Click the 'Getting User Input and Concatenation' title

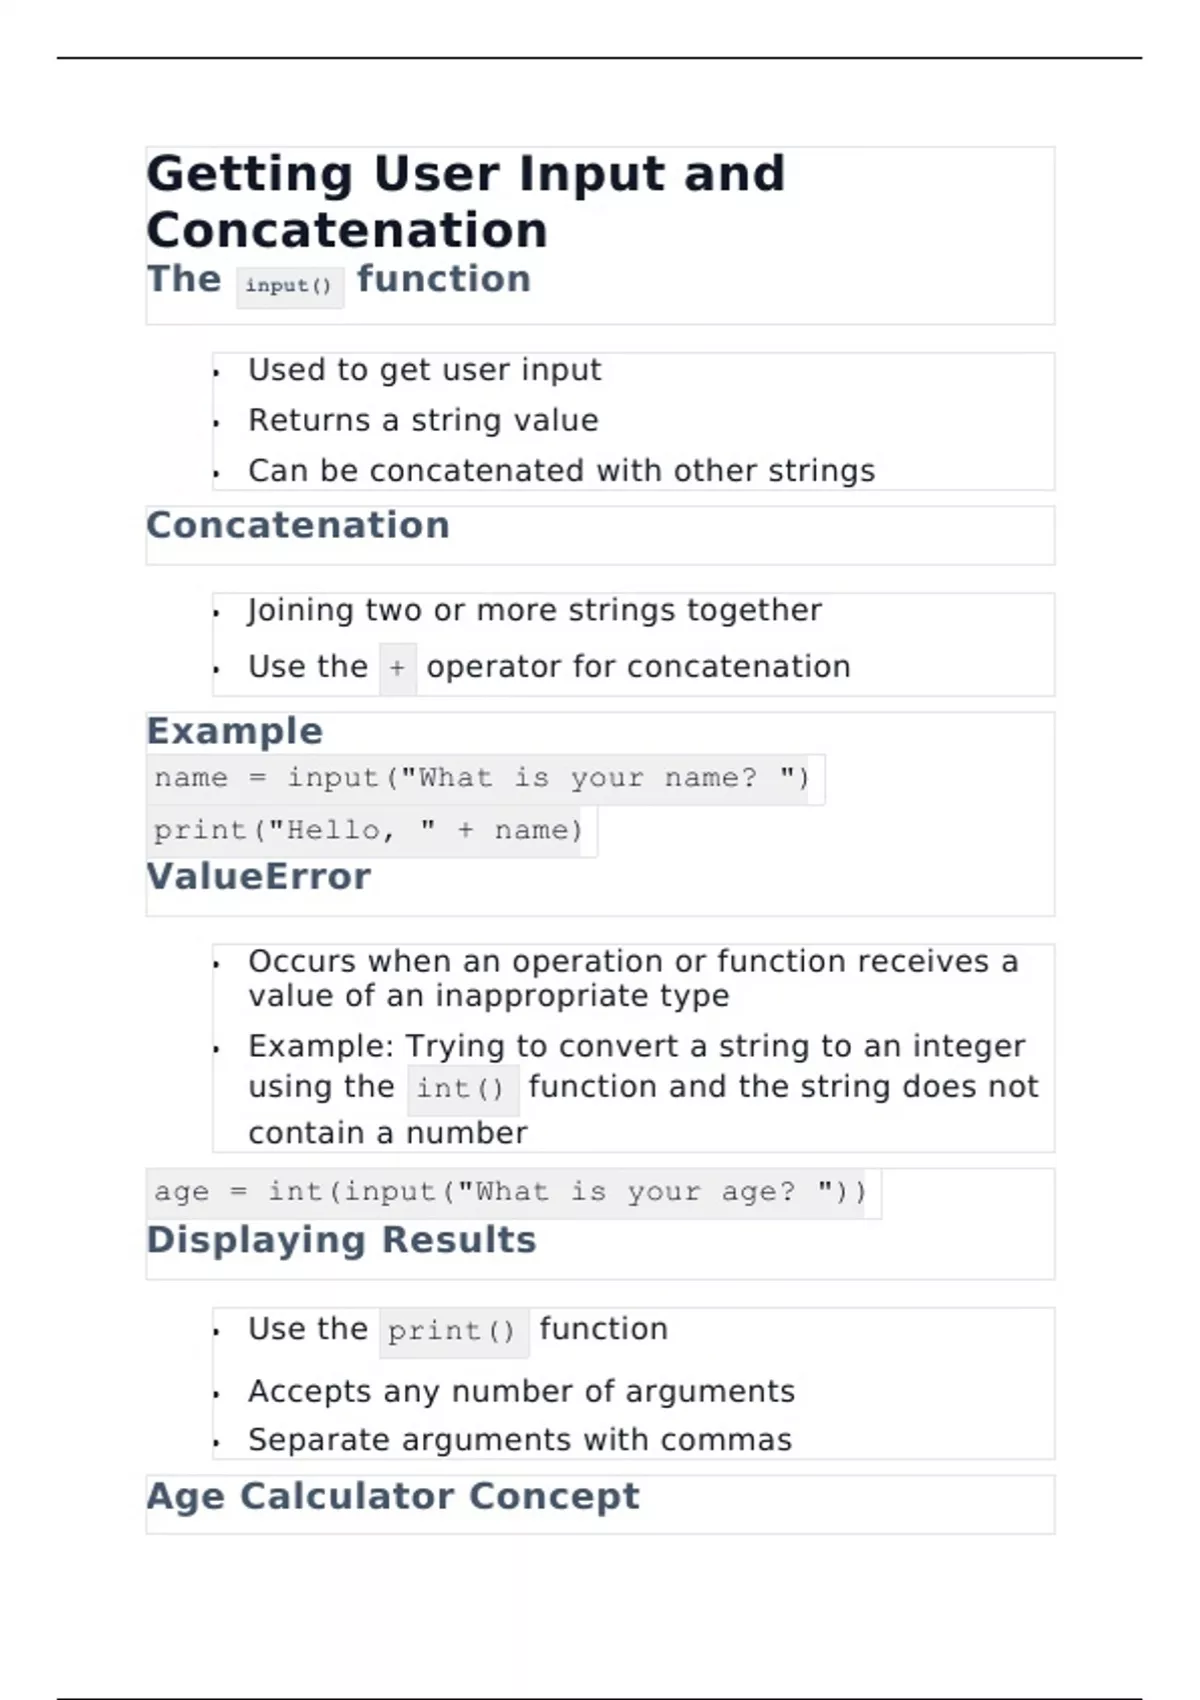point(466,201)
